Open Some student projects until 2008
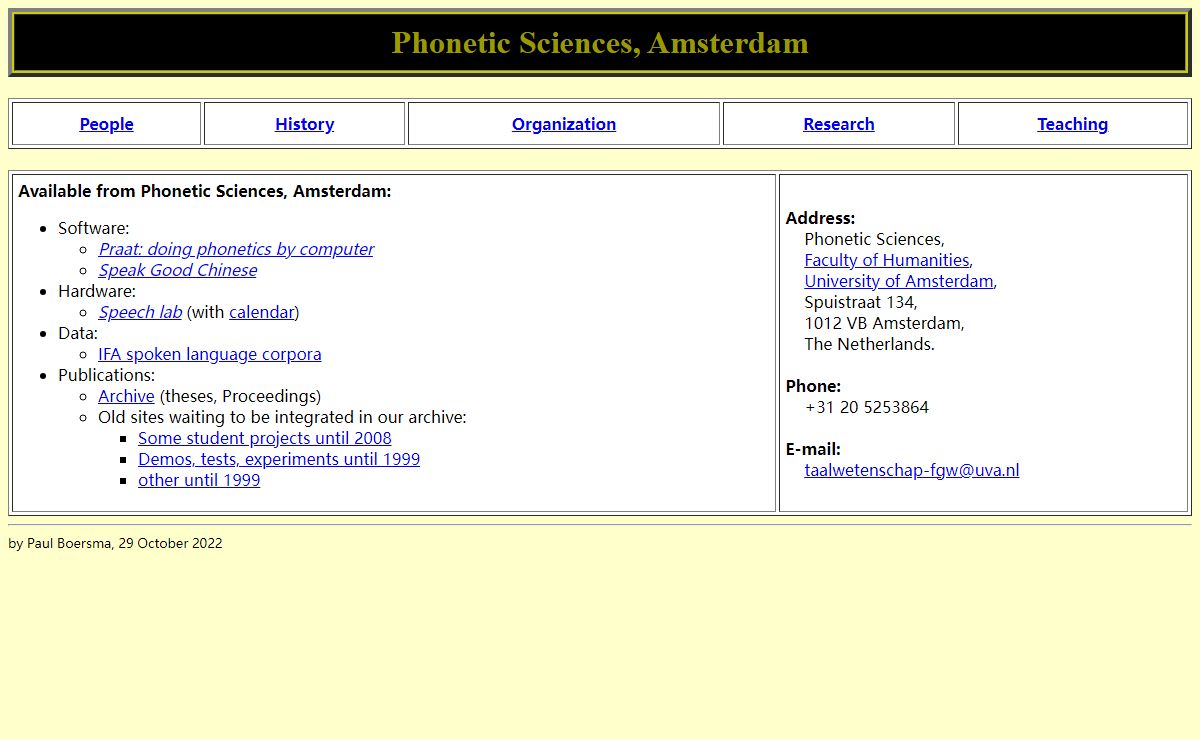This screenshot has width=1200, height=740. point(265,438)
